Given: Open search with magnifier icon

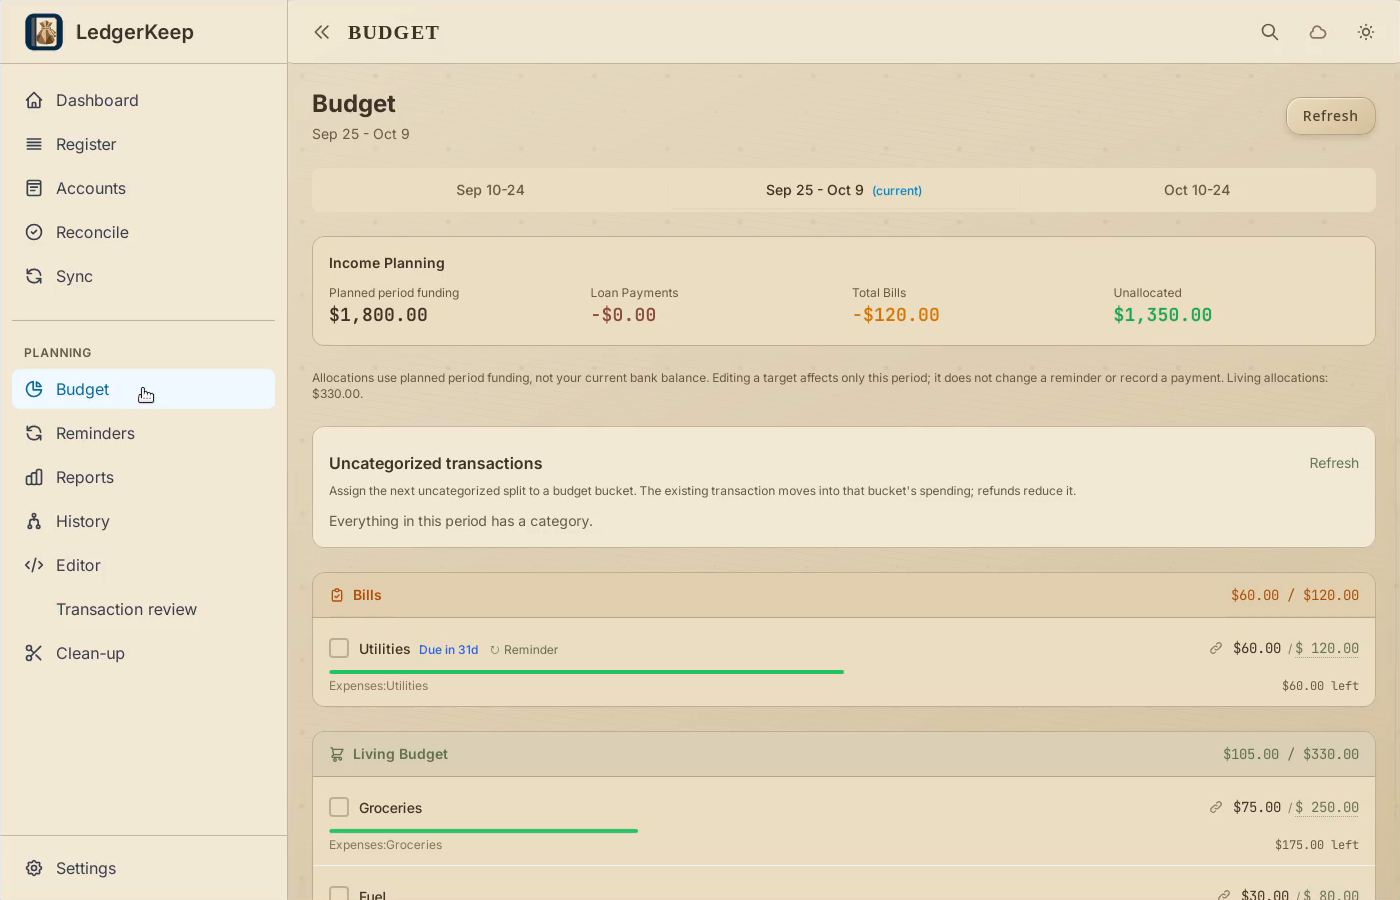Looking at the screenshot, I should 1270,32.
